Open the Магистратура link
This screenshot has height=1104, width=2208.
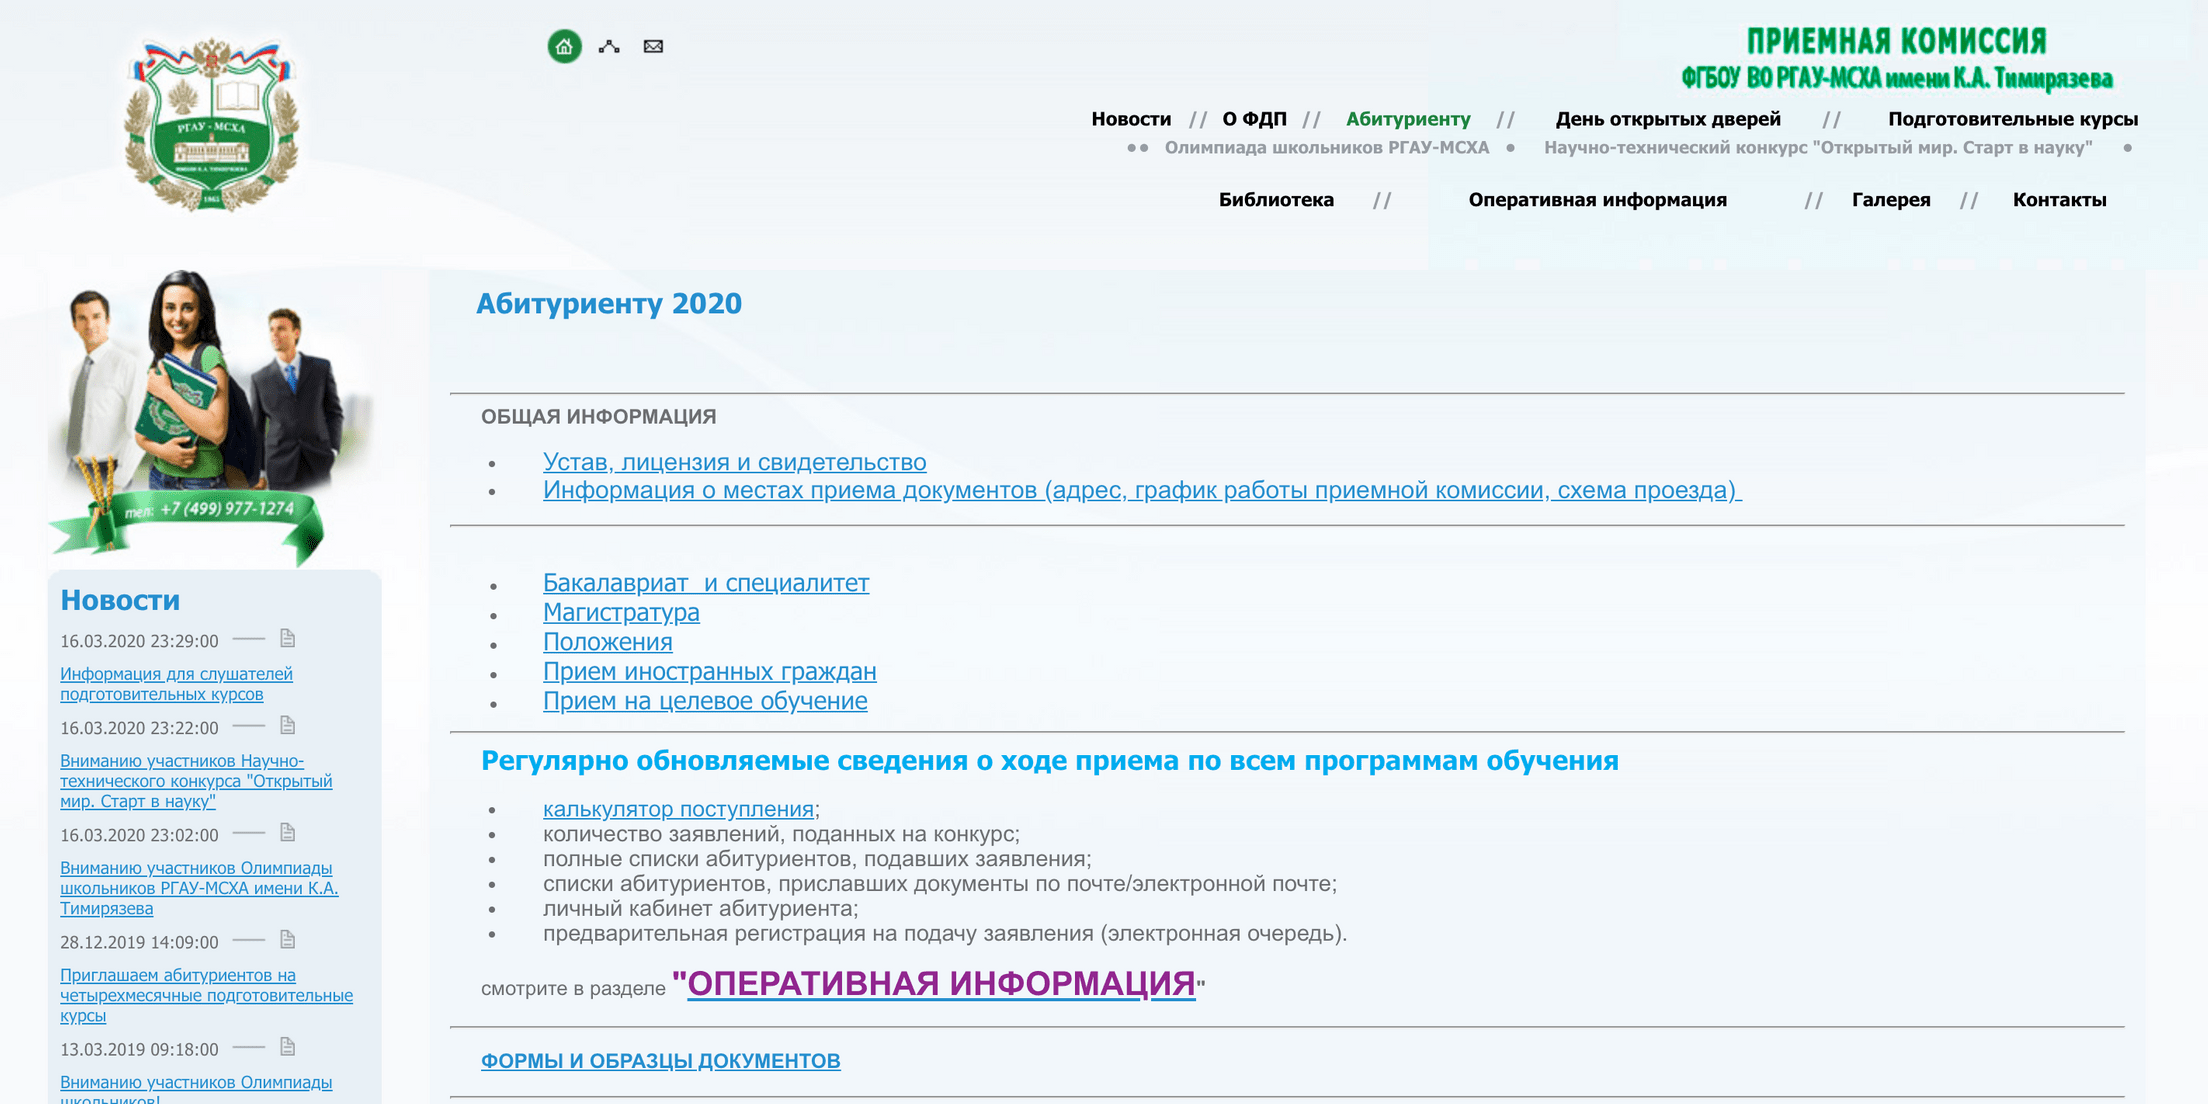pyautogui.click(x=621, y=613)
